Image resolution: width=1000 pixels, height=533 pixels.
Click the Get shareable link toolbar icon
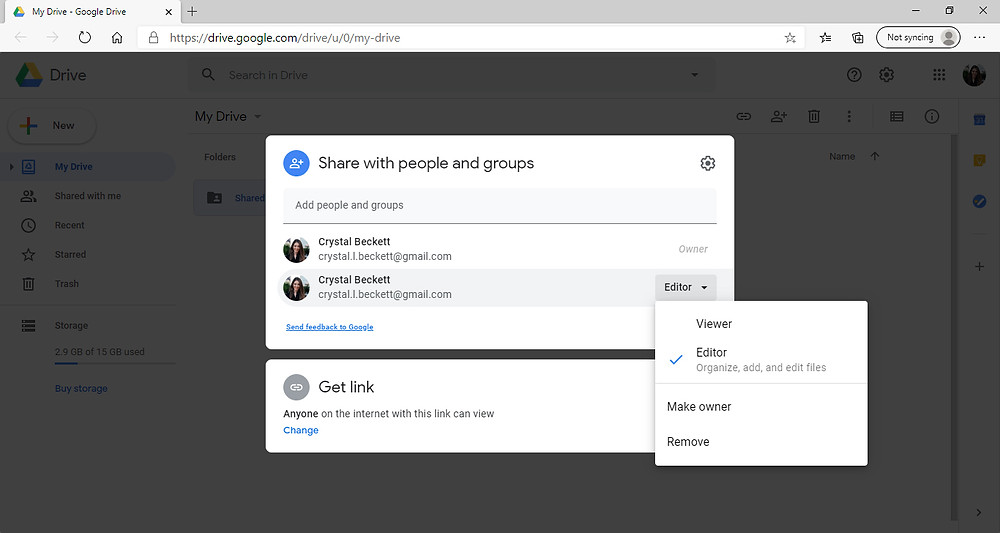744,117
